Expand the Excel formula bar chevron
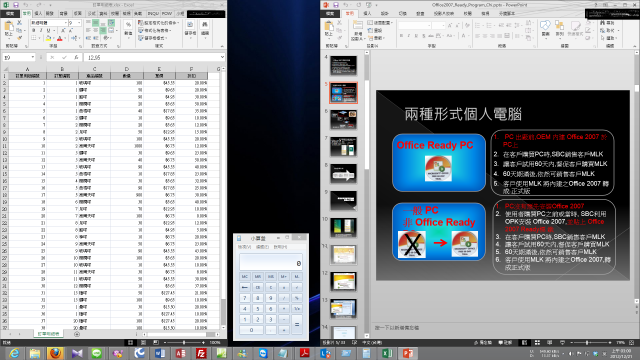This screenshot has width=640, height=360. 222,57
